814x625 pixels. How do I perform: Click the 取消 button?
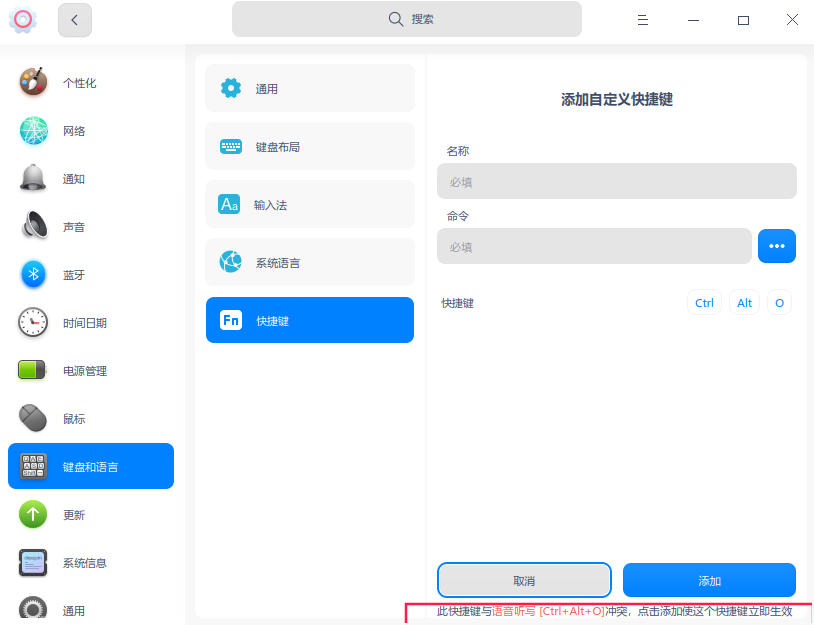[x=524, y=580]
